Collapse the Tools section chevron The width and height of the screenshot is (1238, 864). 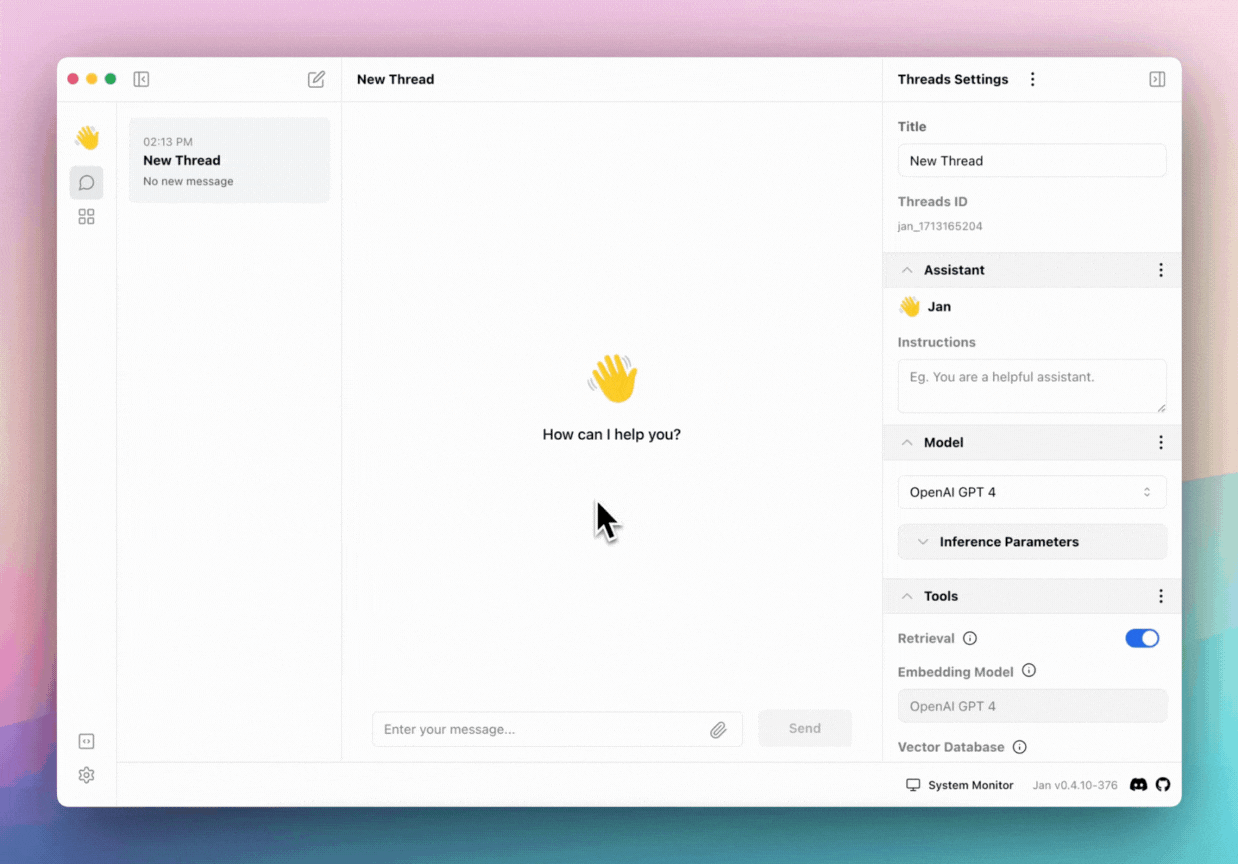(907, 596)
